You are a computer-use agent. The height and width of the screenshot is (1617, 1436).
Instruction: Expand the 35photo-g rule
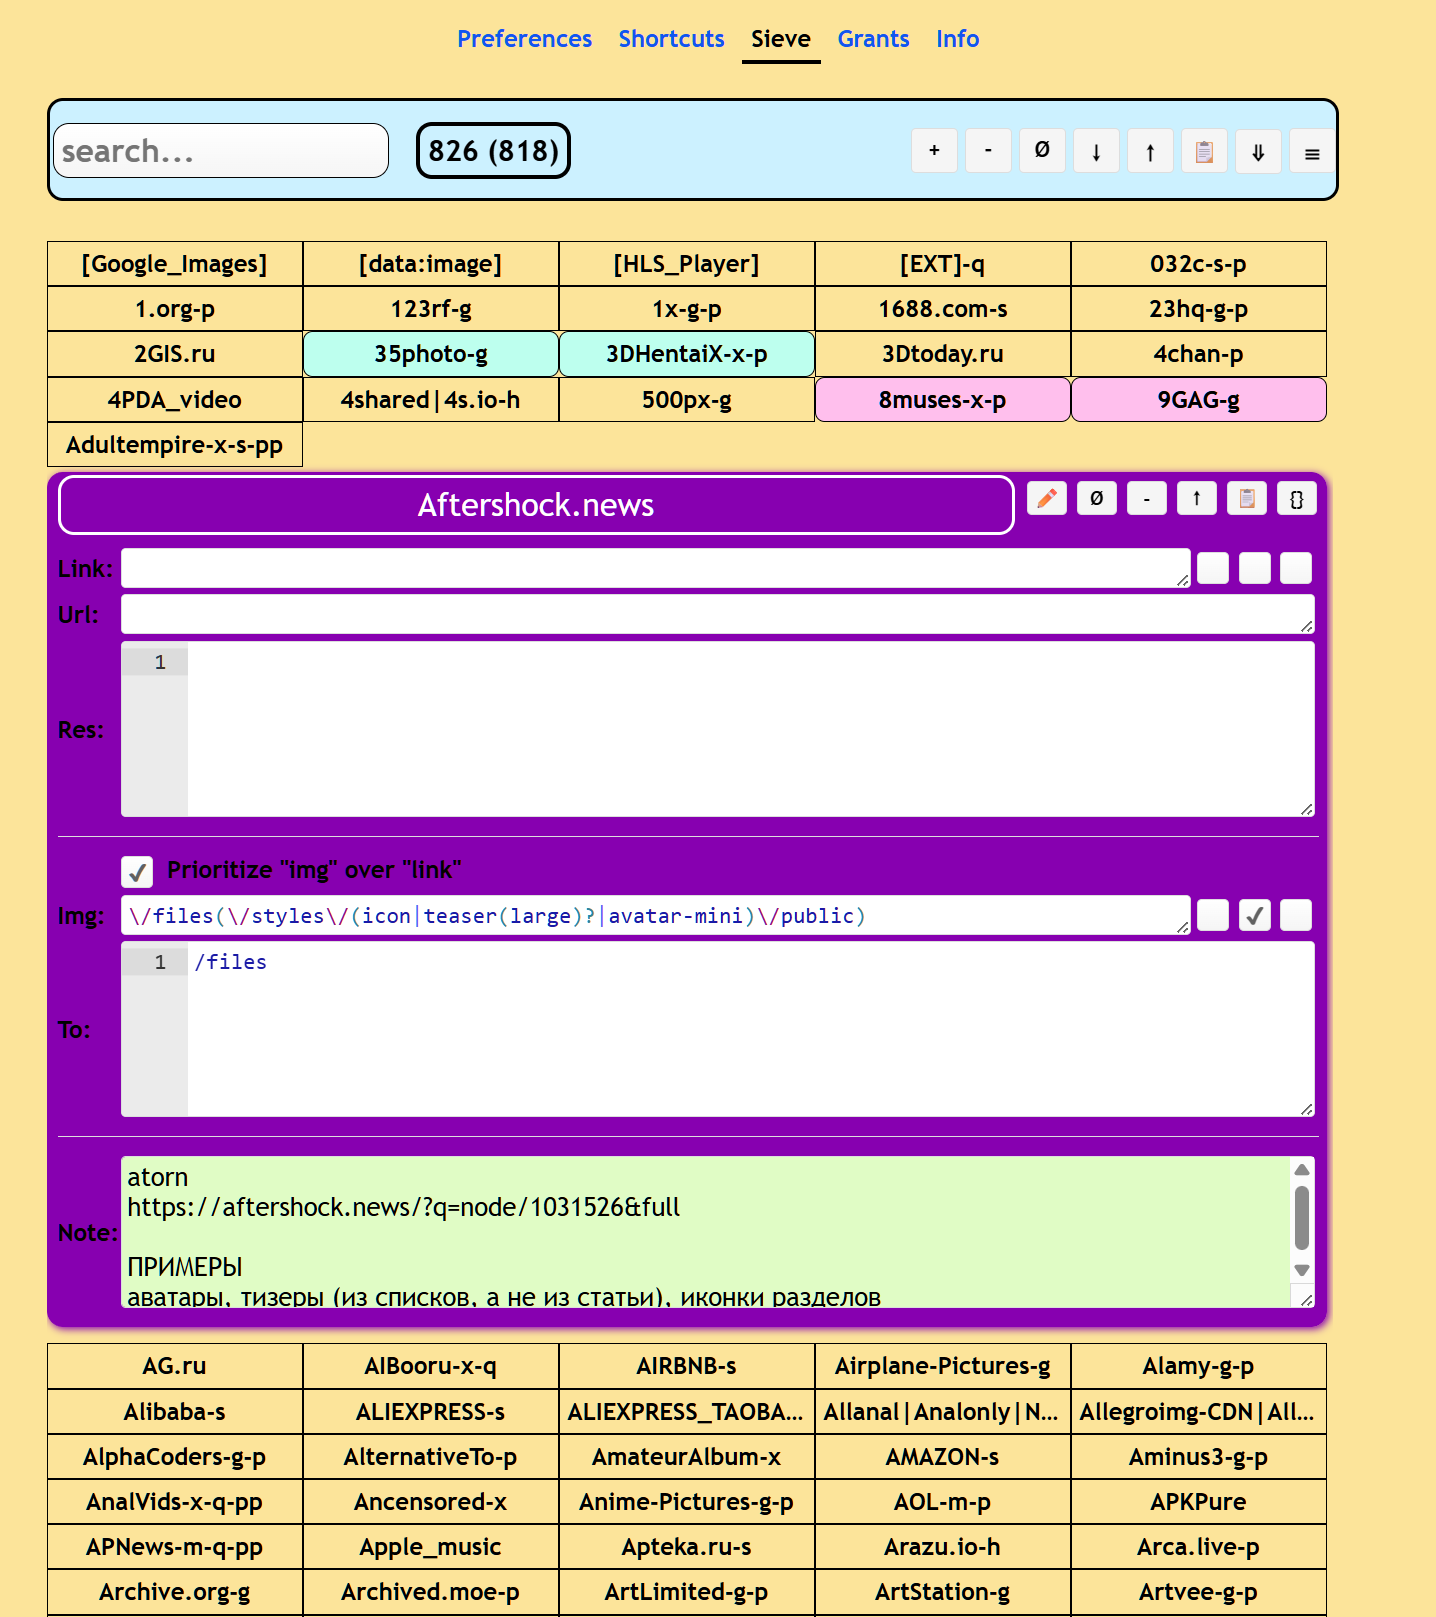[431, 354]
